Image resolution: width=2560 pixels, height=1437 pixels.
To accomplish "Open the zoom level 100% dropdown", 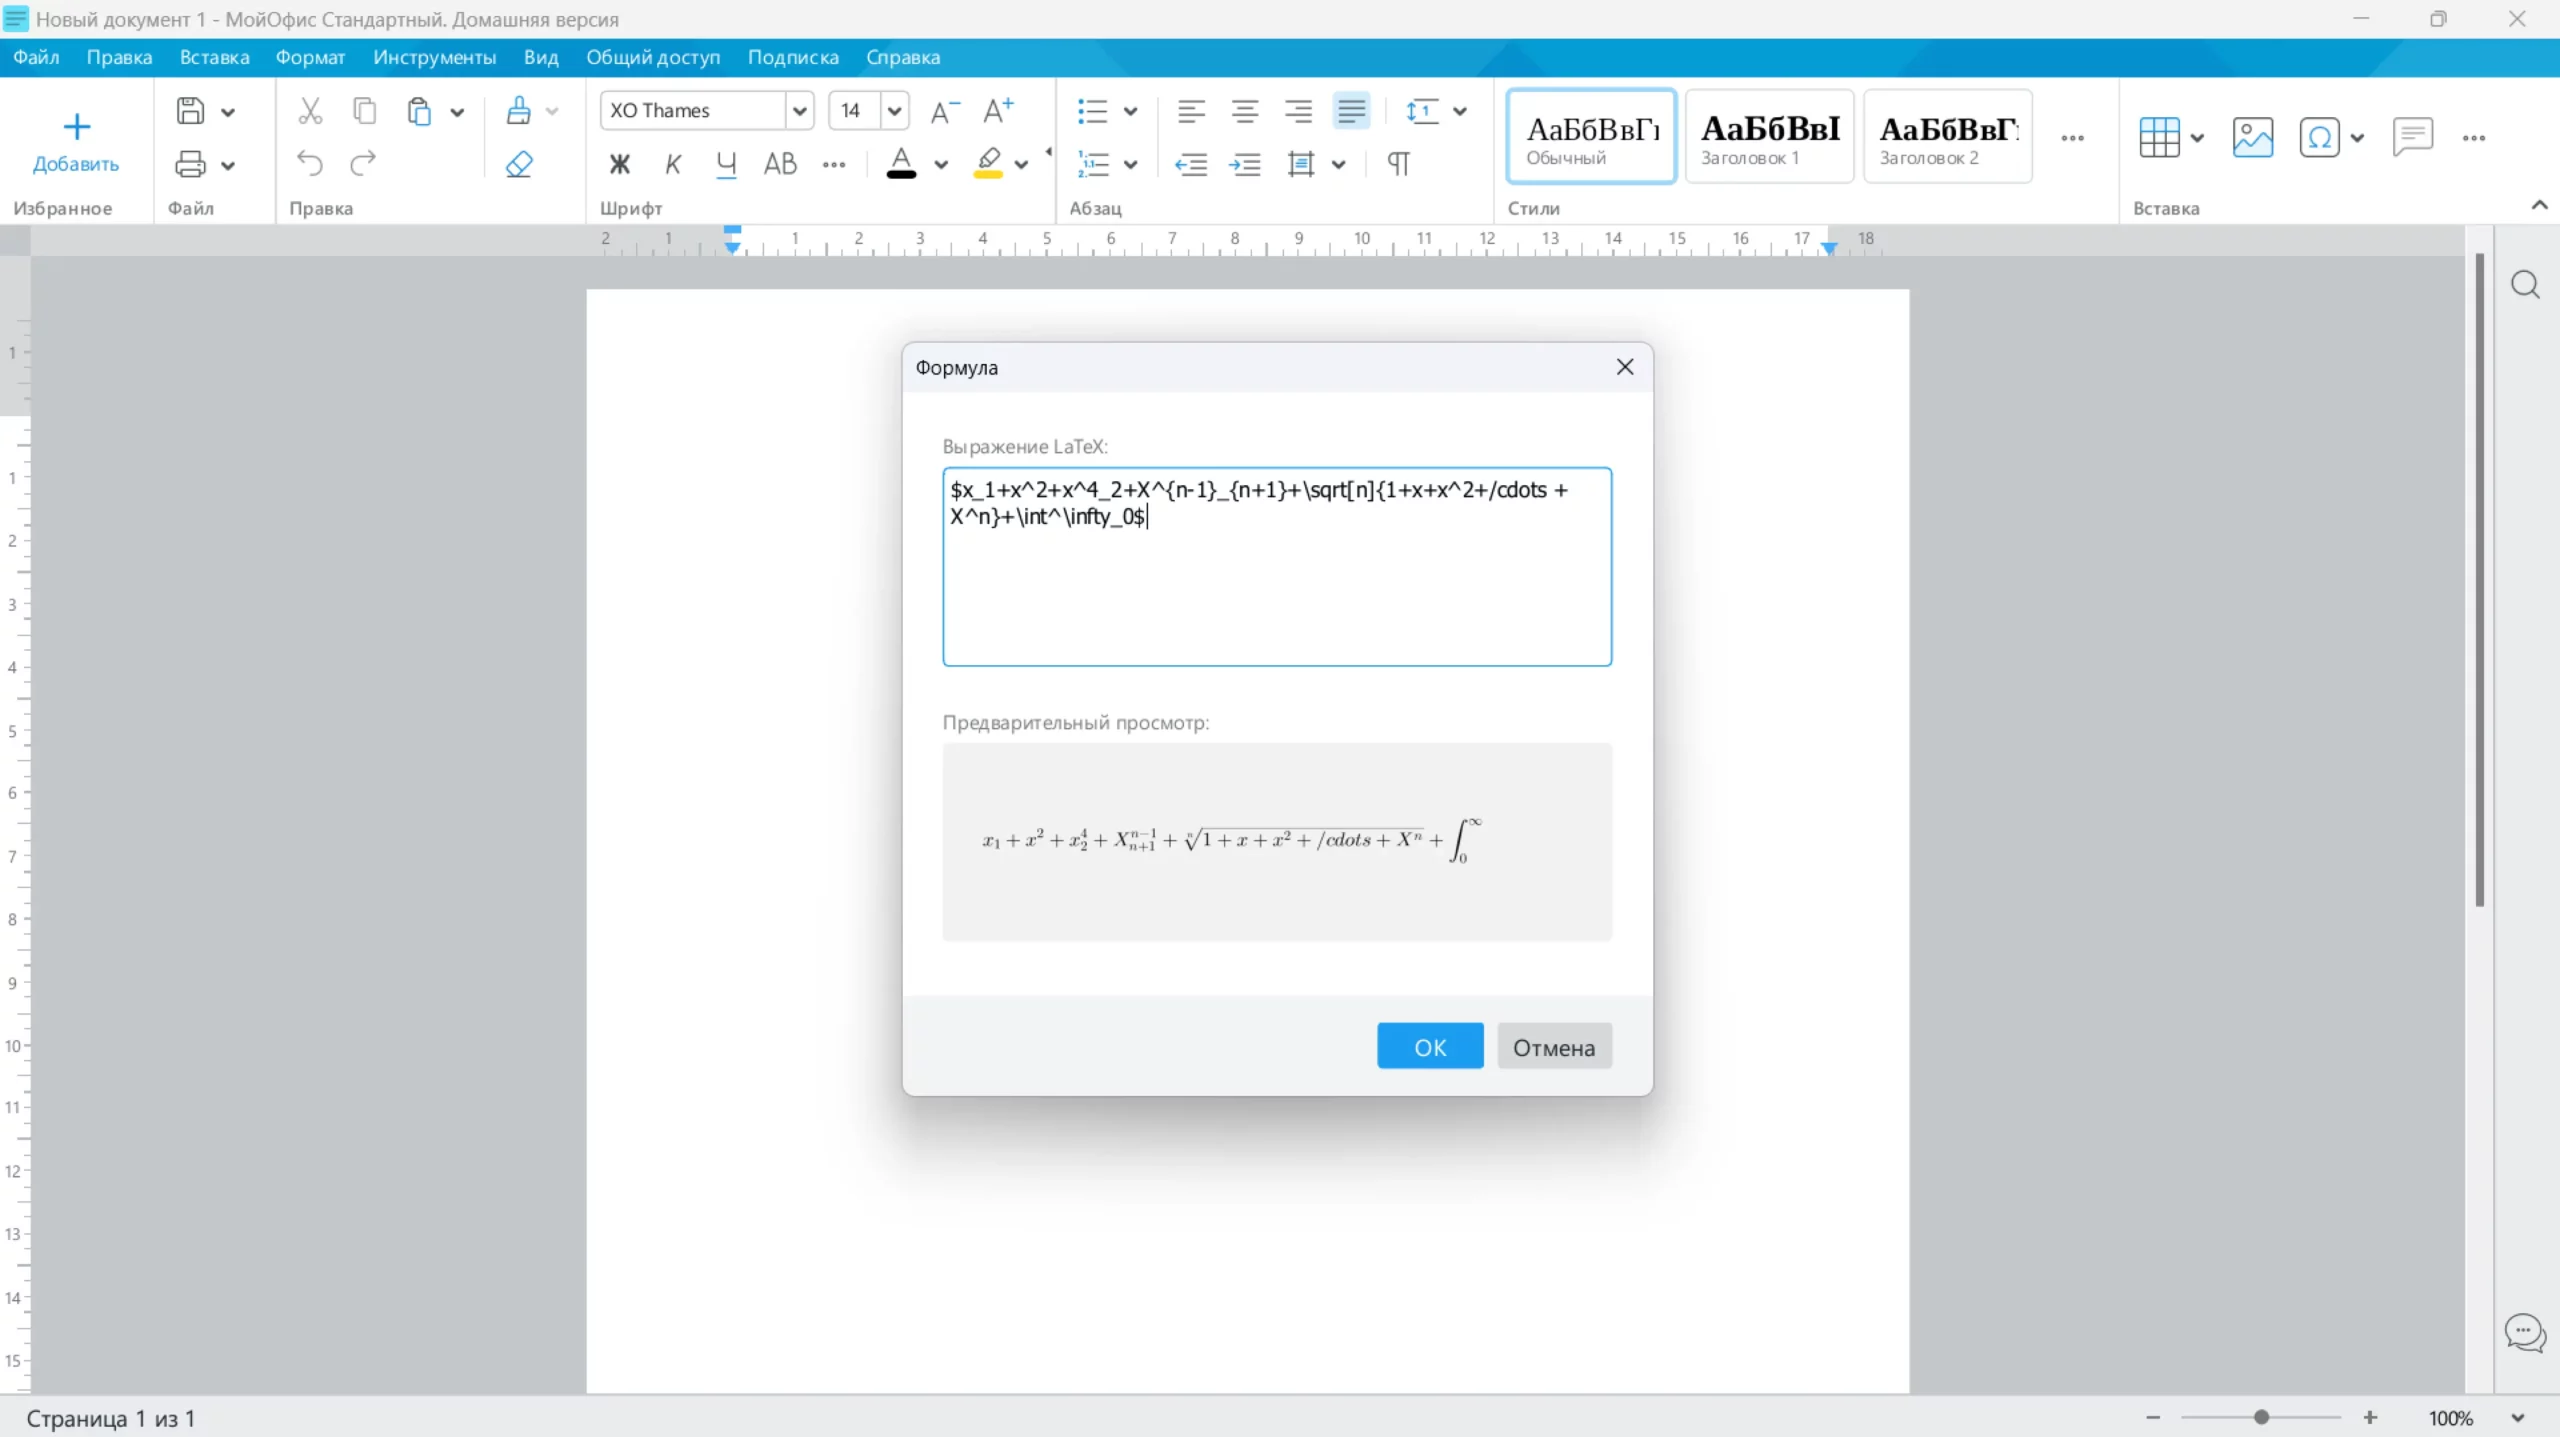I will coord(2517,1418).
